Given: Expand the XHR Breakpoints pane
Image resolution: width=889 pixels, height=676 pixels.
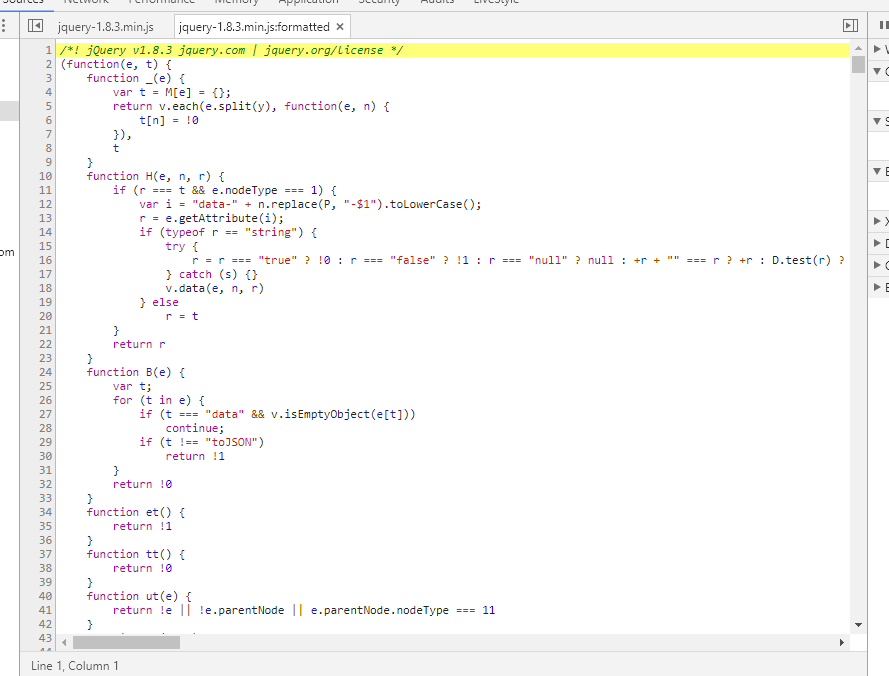Looking at the screenshot, I should [x=879, y=220].
